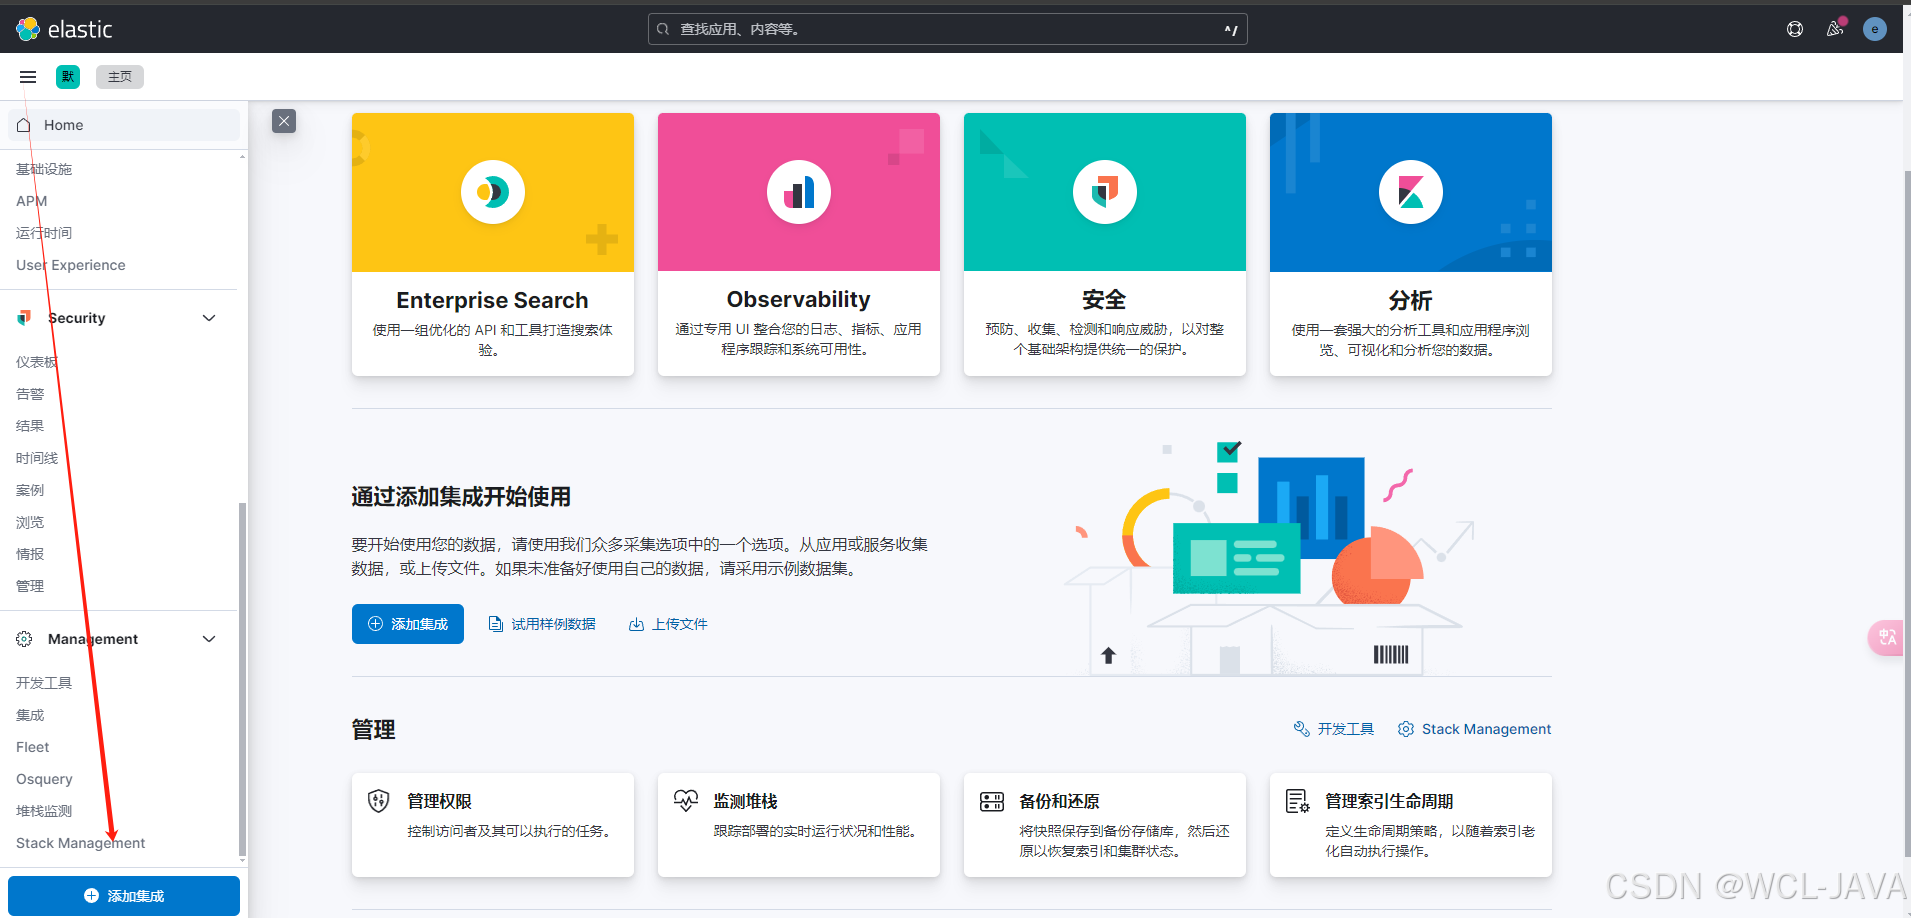
Task: Click the 管理索引生命周期 icon
Action: 1298,801
